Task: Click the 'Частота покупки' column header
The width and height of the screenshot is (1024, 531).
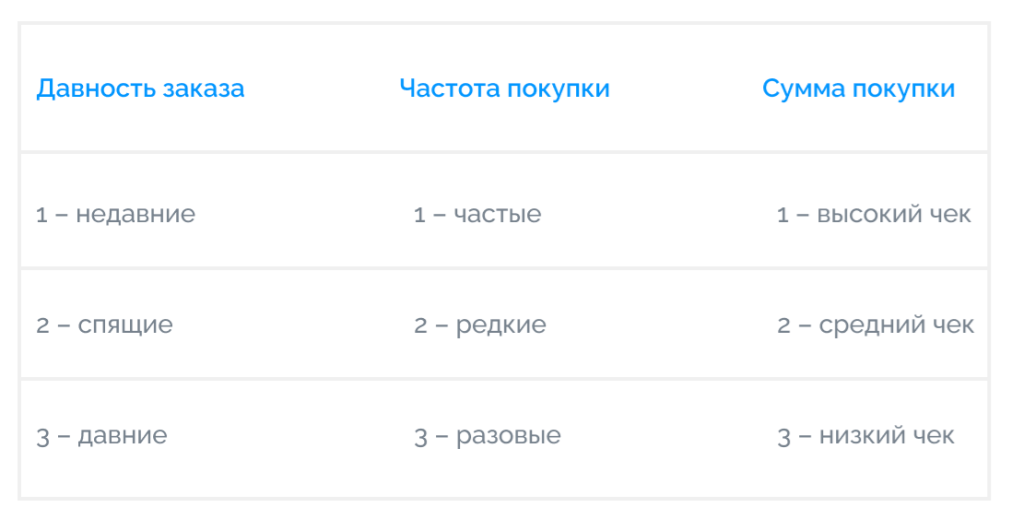Action: 505,88
